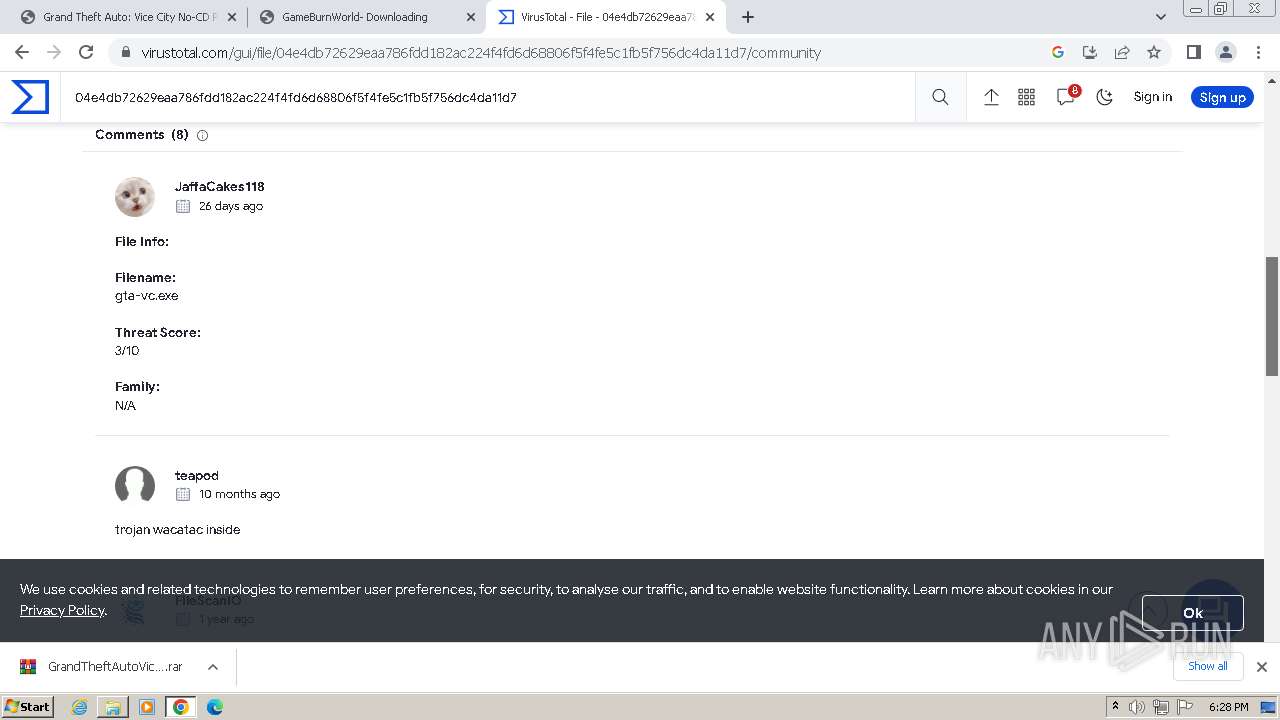1280x720 pixels.
Task: Click the network tray icon
Action: [x=1161, y=707]
